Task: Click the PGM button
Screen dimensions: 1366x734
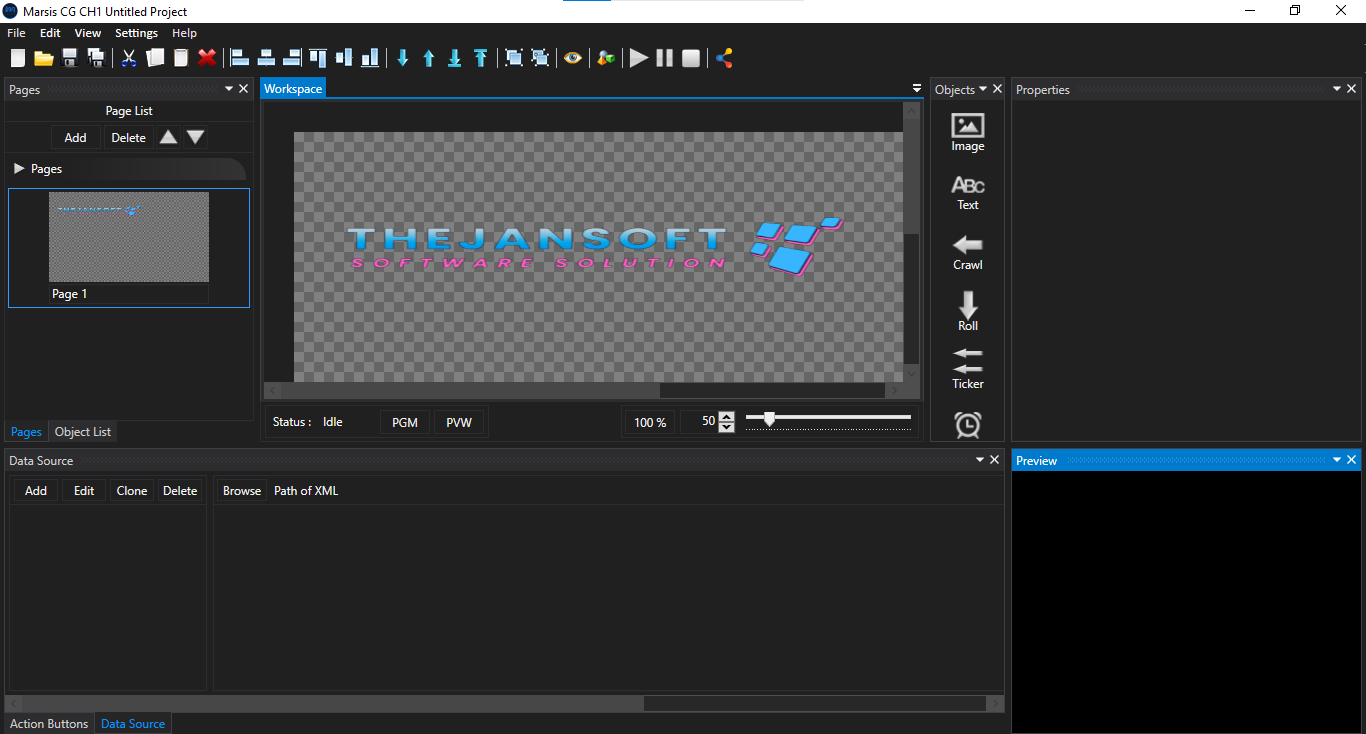Action: point(405,422)
